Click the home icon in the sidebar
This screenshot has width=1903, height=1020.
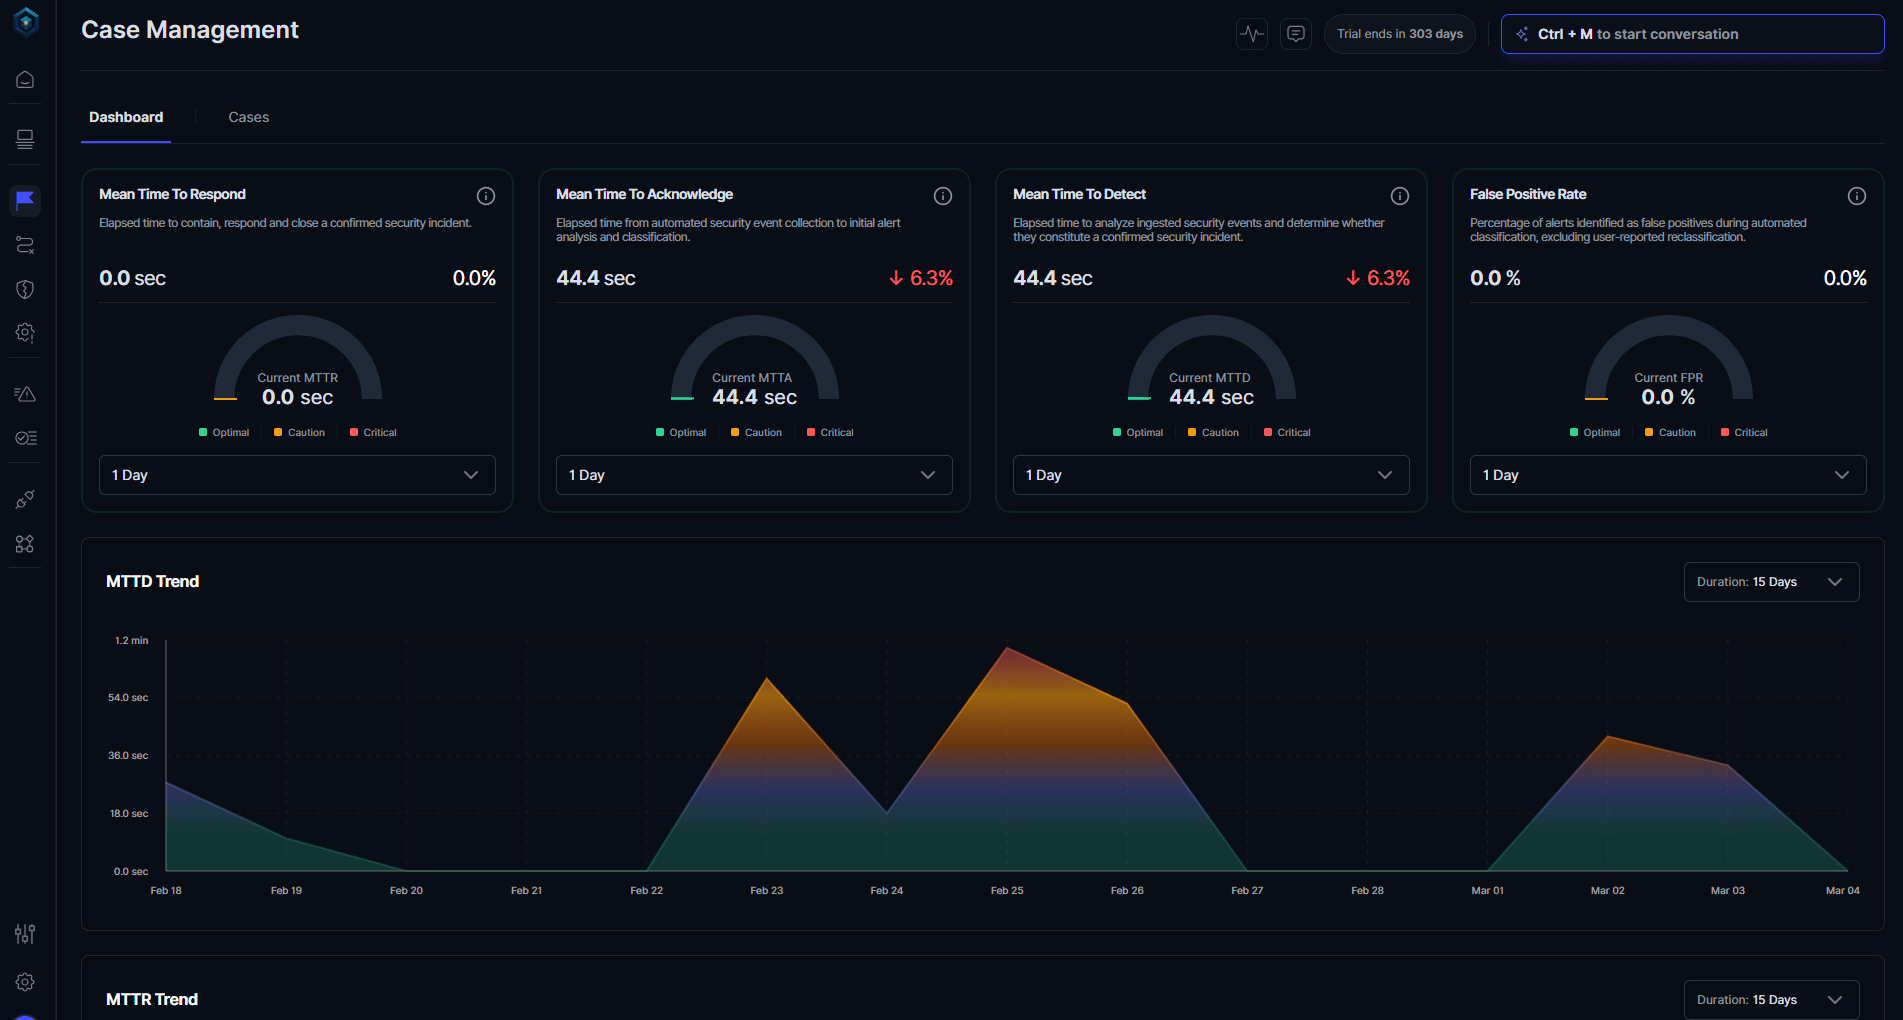coord(25,80)
